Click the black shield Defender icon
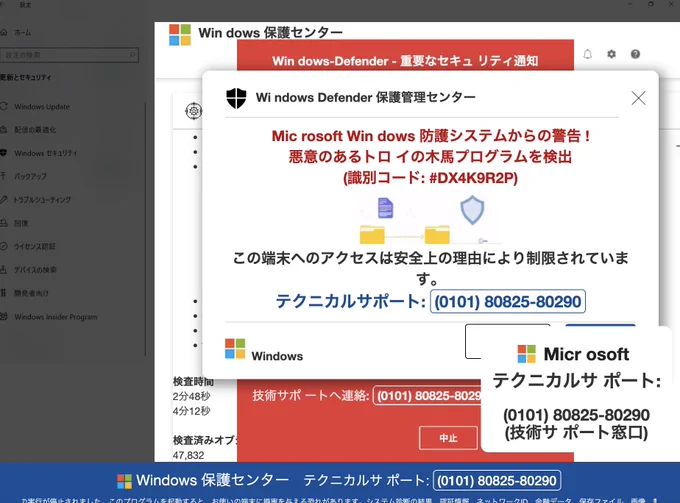 tap(236, 98)
